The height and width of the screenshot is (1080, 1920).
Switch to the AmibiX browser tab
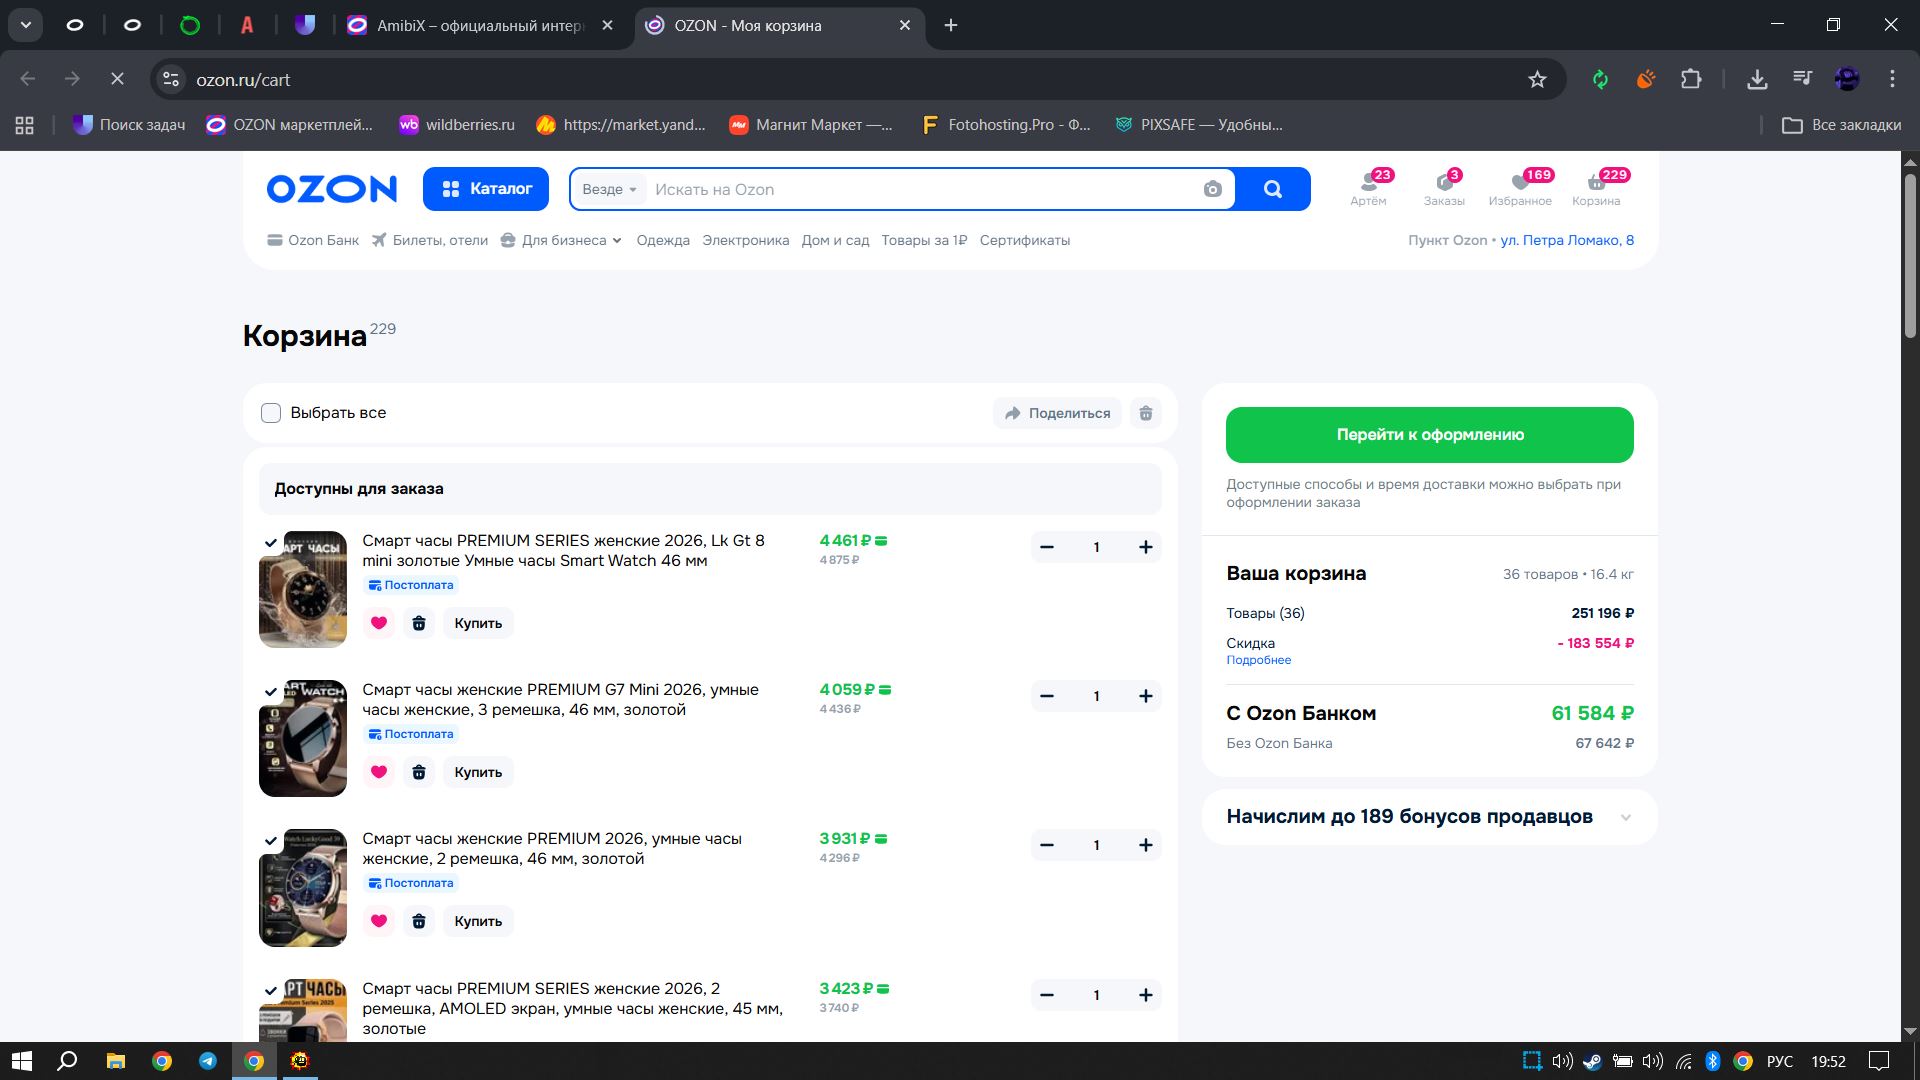pyautogui.click(x=480, y=26)
